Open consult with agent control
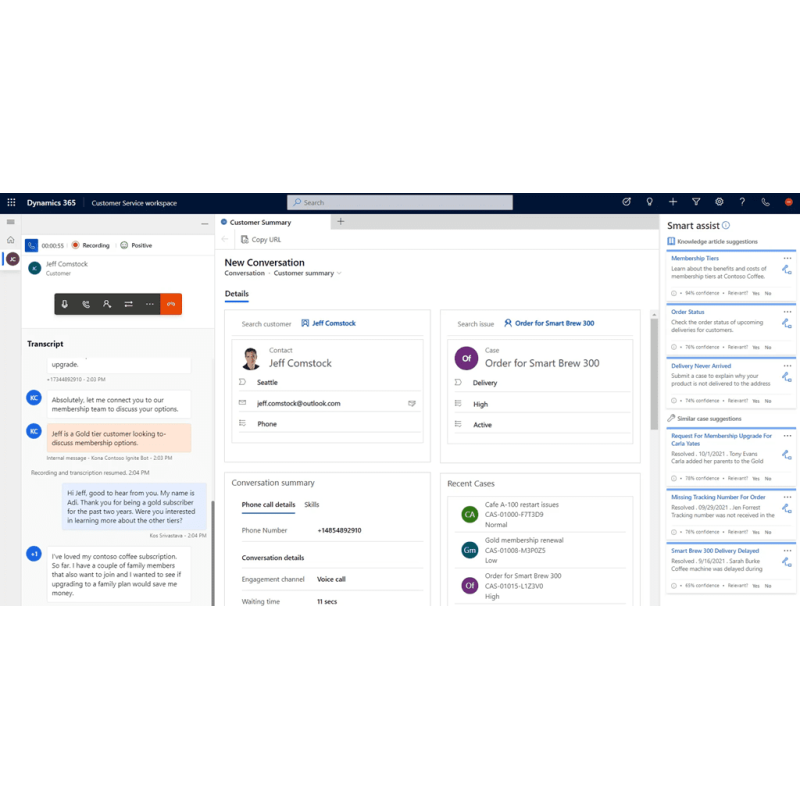Screen dimensions: 800x800 click(x=107, y=304)
